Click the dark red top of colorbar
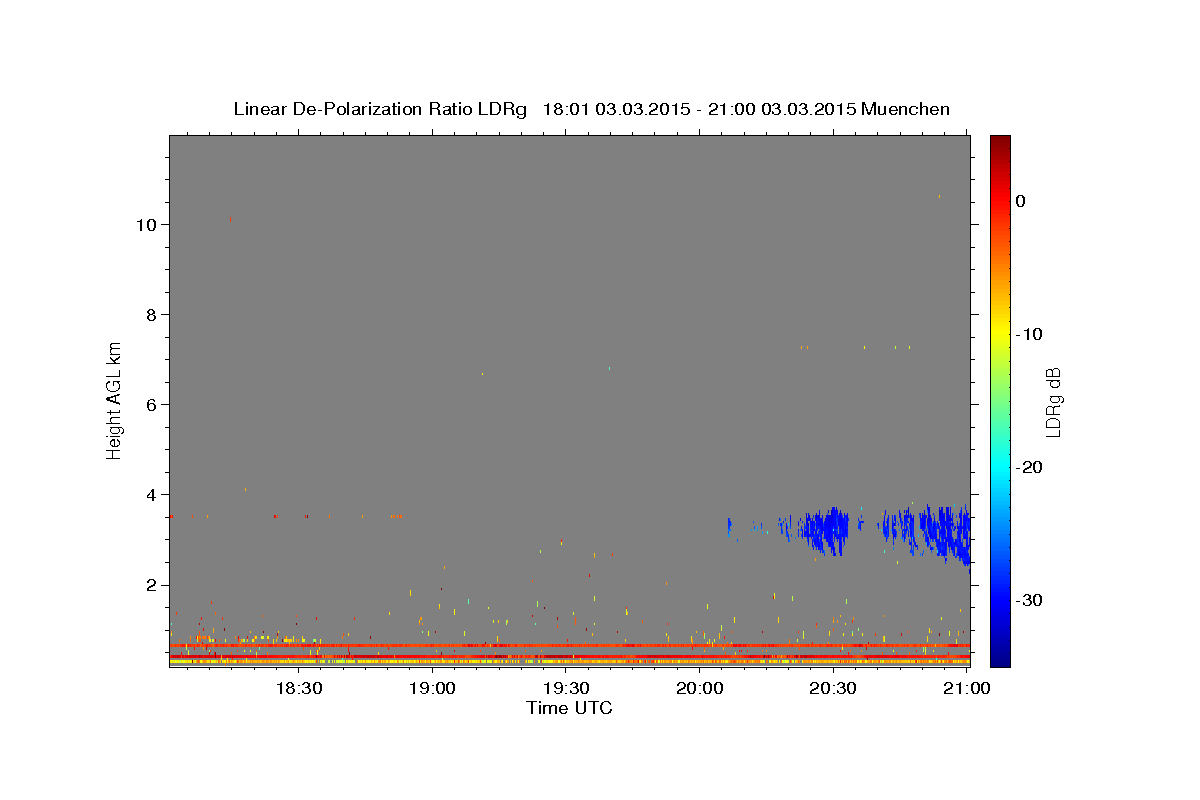The width and height of the screenshot is (1200, 800). [x=1000, y=145]
